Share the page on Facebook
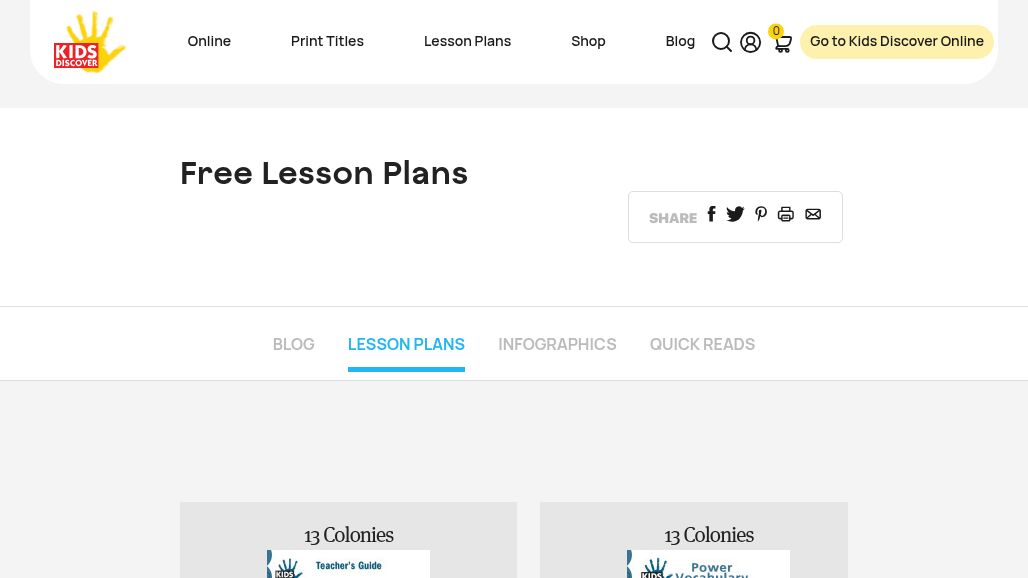Screen dimensions: 1028x578 (x=711, y=214)
